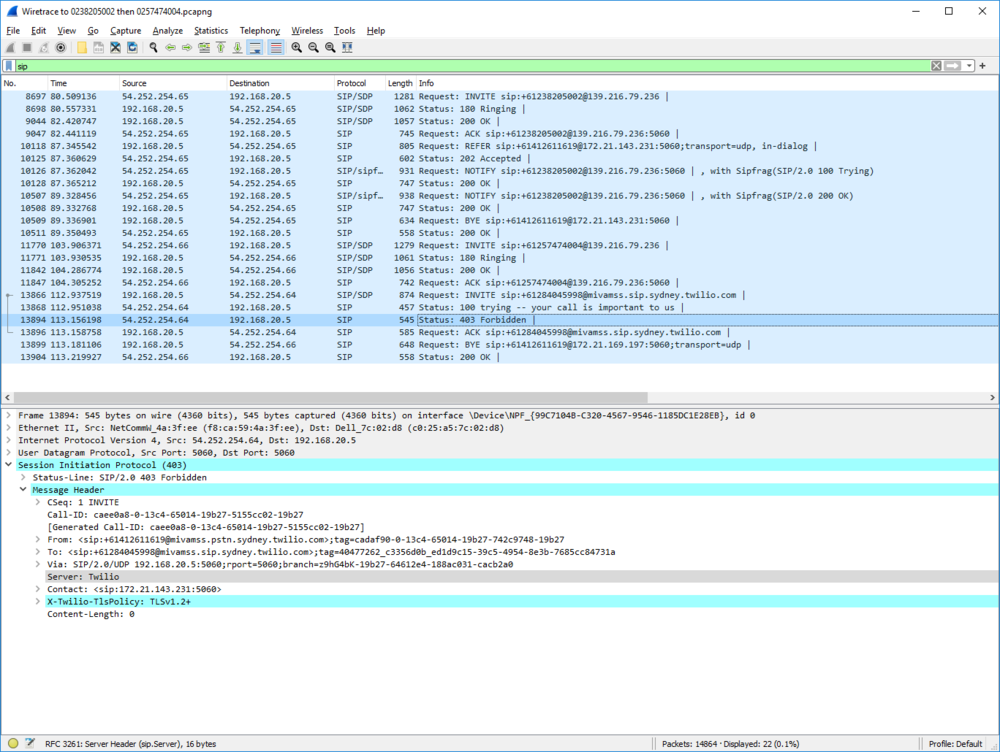Click the Resize Columns toolbar icon
1000x752 pixels.
pos(346,47)
